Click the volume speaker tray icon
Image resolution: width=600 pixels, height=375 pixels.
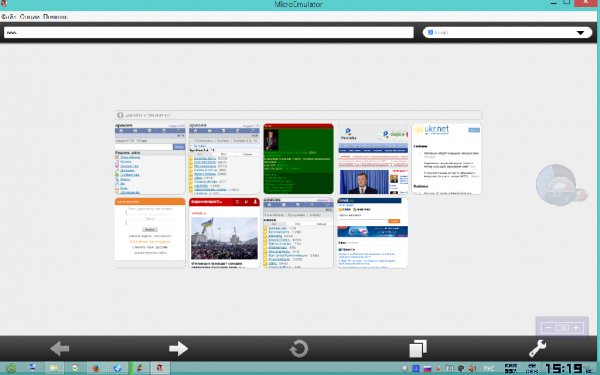472,368
